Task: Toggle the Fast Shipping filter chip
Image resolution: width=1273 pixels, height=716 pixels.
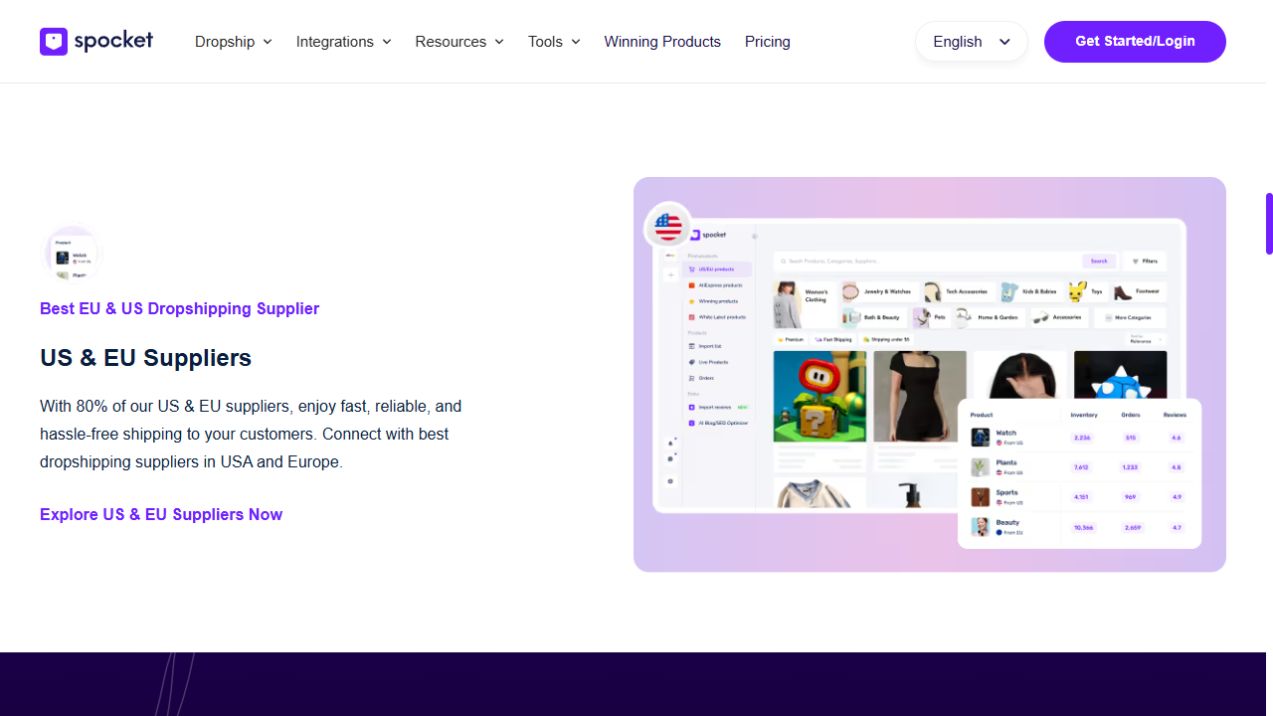Action: [x=833, y=340]
